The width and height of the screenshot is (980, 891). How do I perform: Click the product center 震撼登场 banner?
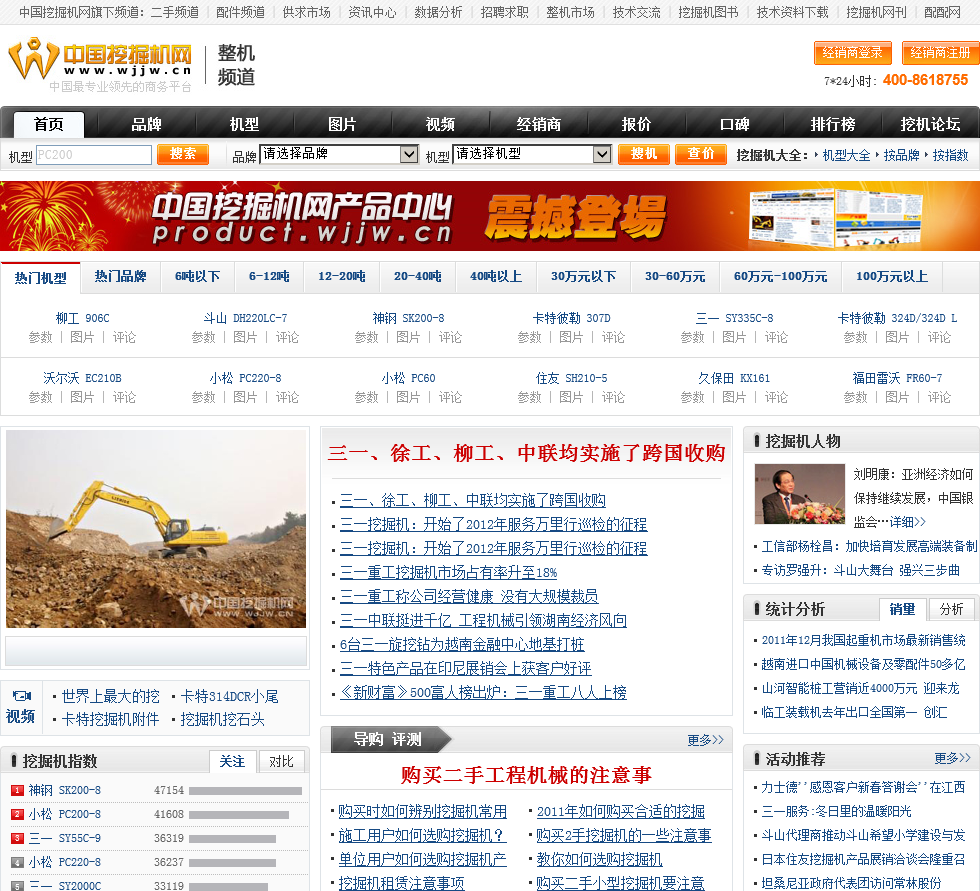[490, 216]
